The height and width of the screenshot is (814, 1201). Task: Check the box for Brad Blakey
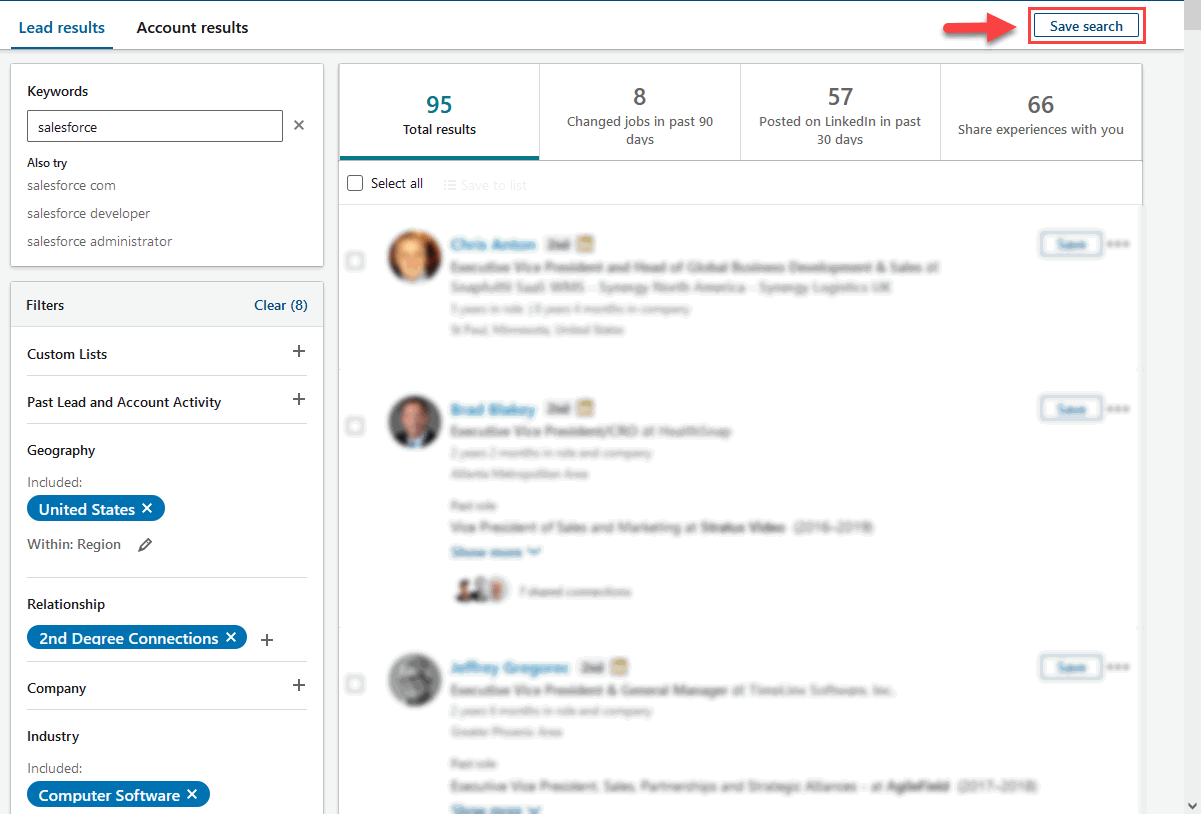tap(355, 426)
